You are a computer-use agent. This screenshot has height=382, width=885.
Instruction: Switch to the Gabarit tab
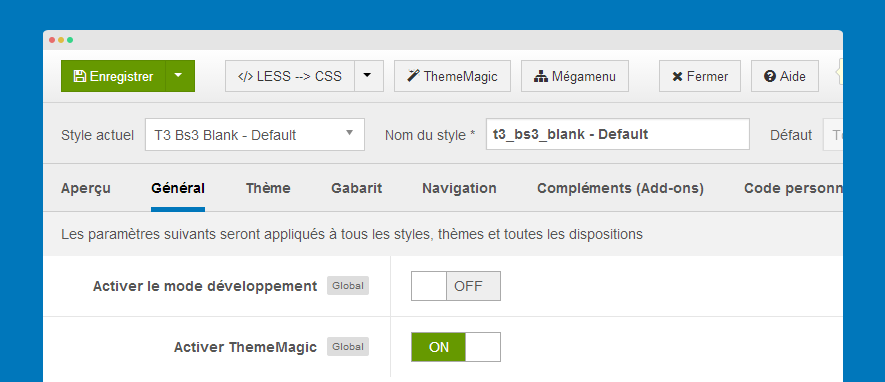(357, 188)
